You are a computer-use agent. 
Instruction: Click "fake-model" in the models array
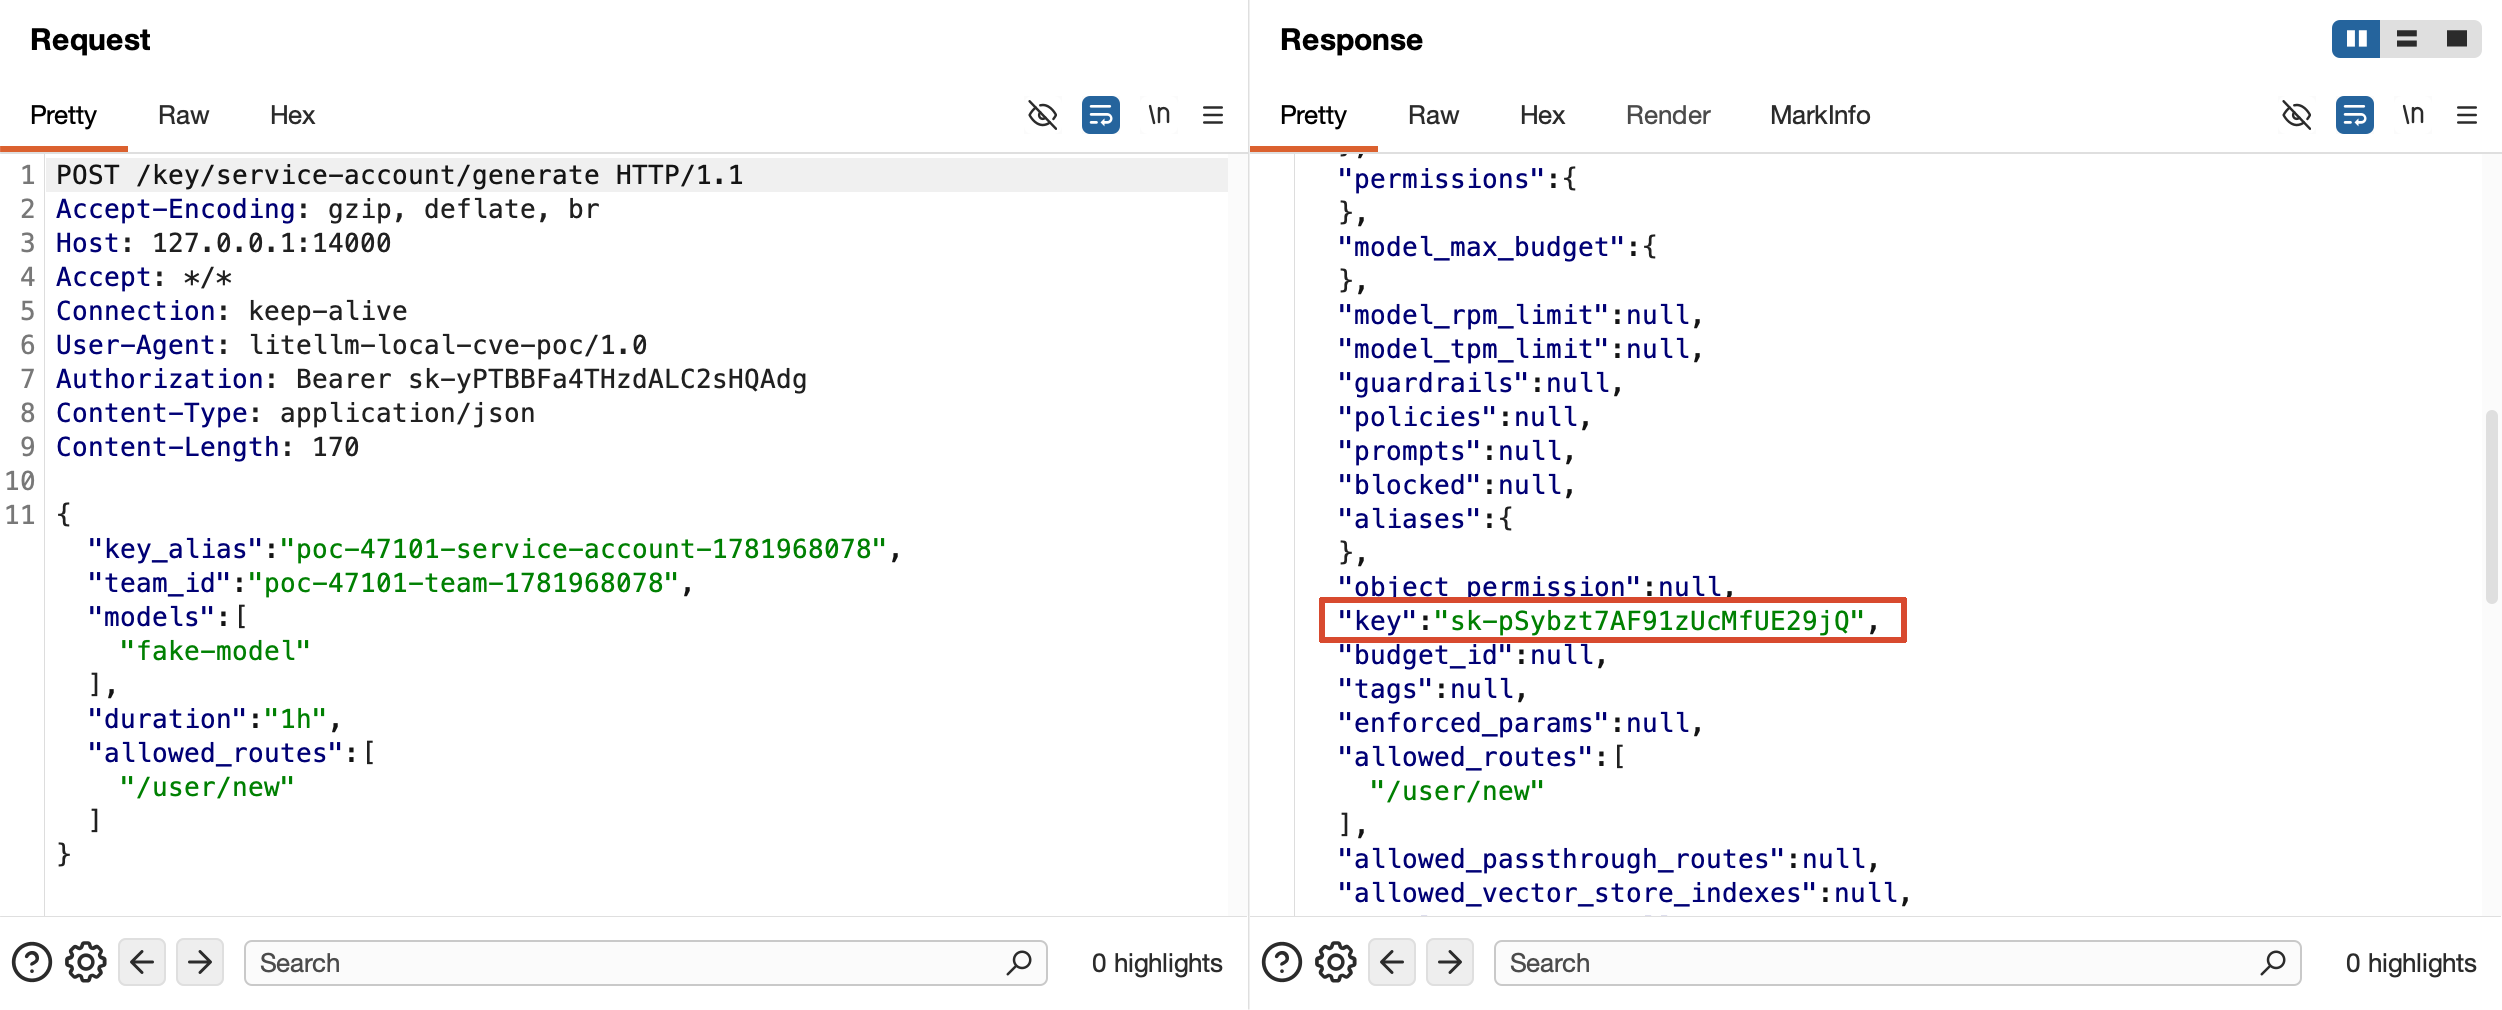click(x=215, y=652)
